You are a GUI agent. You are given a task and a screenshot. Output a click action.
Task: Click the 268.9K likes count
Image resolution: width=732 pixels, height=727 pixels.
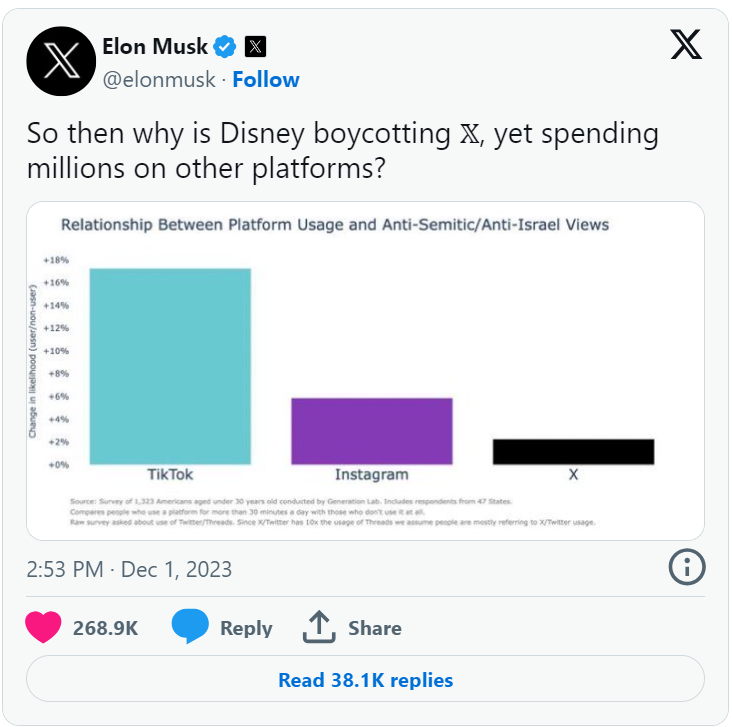(106, 628)
